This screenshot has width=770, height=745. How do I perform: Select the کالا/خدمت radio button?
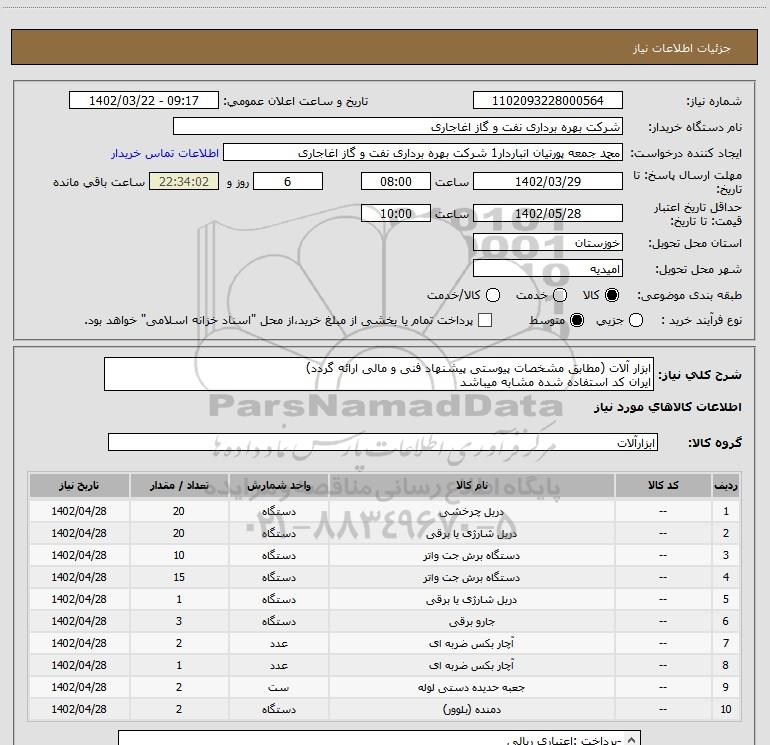[x=493, y=295]
